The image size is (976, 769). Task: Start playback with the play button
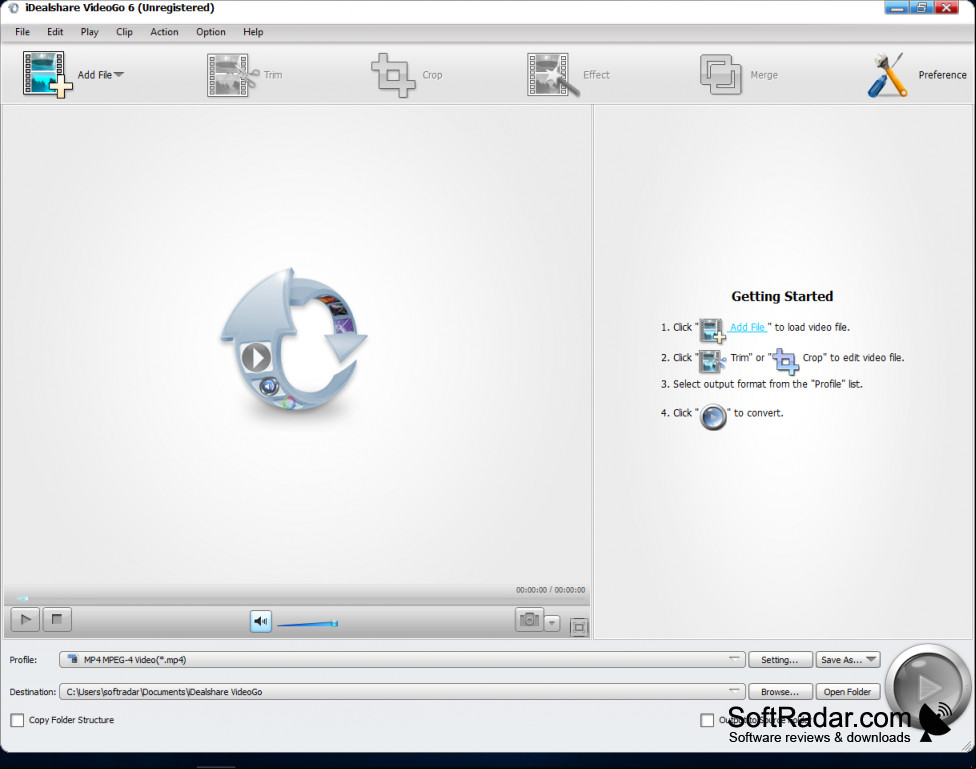click(26, 620)
